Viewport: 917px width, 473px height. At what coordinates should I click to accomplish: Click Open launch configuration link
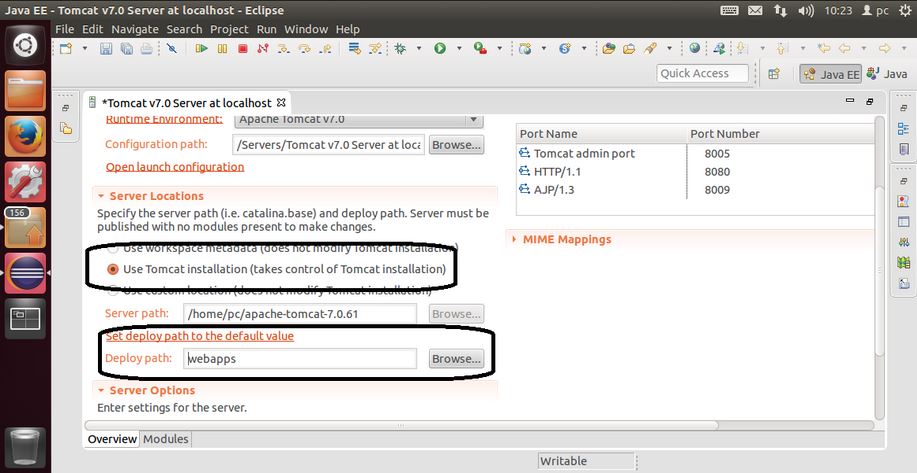[x=175, y=167]
